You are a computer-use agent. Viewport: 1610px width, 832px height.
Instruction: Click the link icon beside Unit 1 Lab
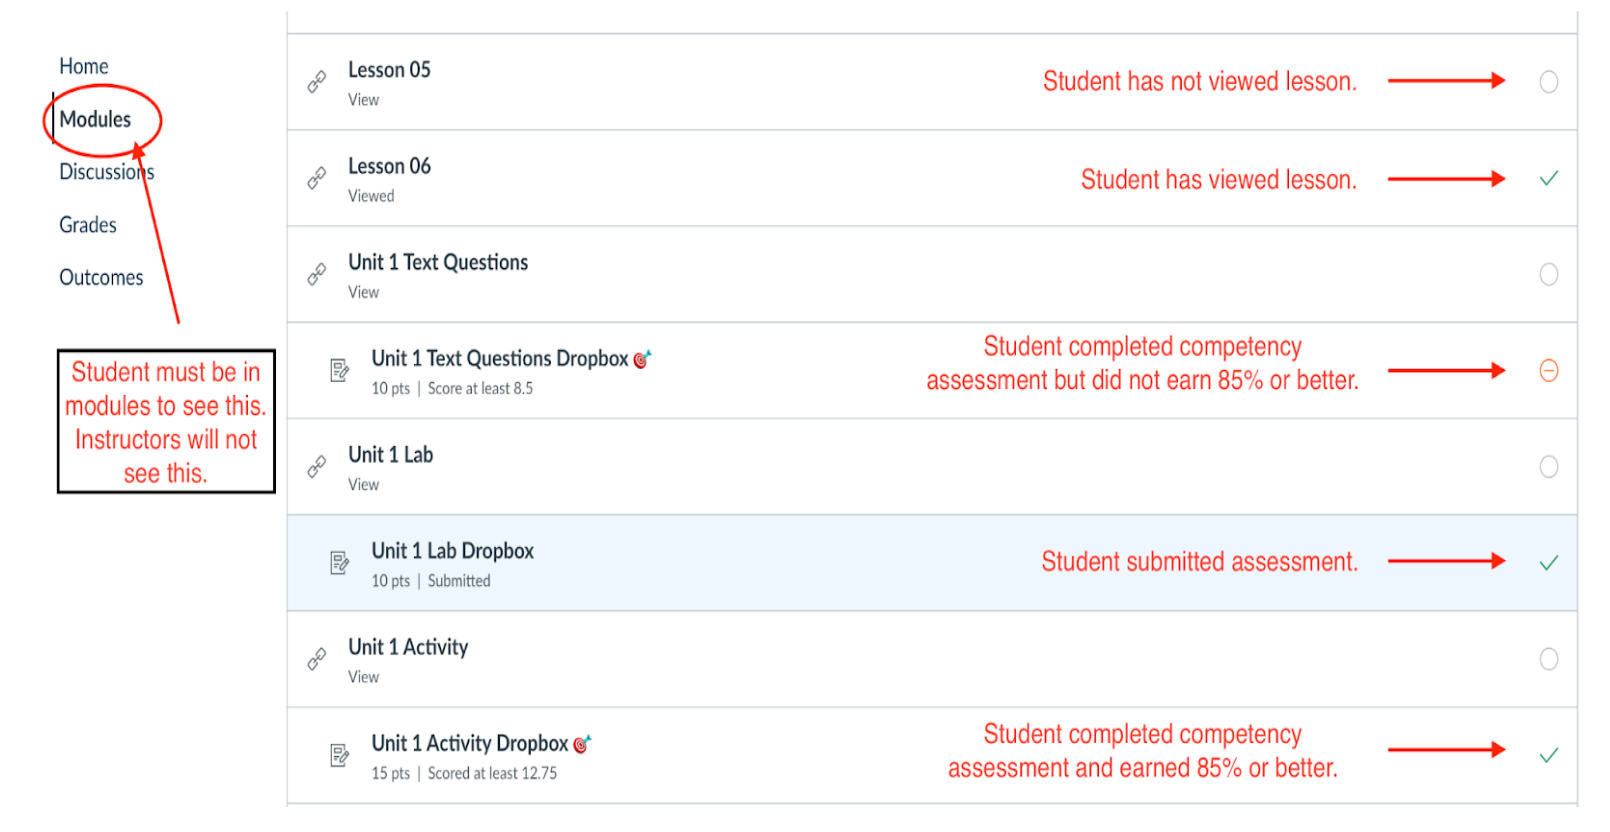(317, 467)
